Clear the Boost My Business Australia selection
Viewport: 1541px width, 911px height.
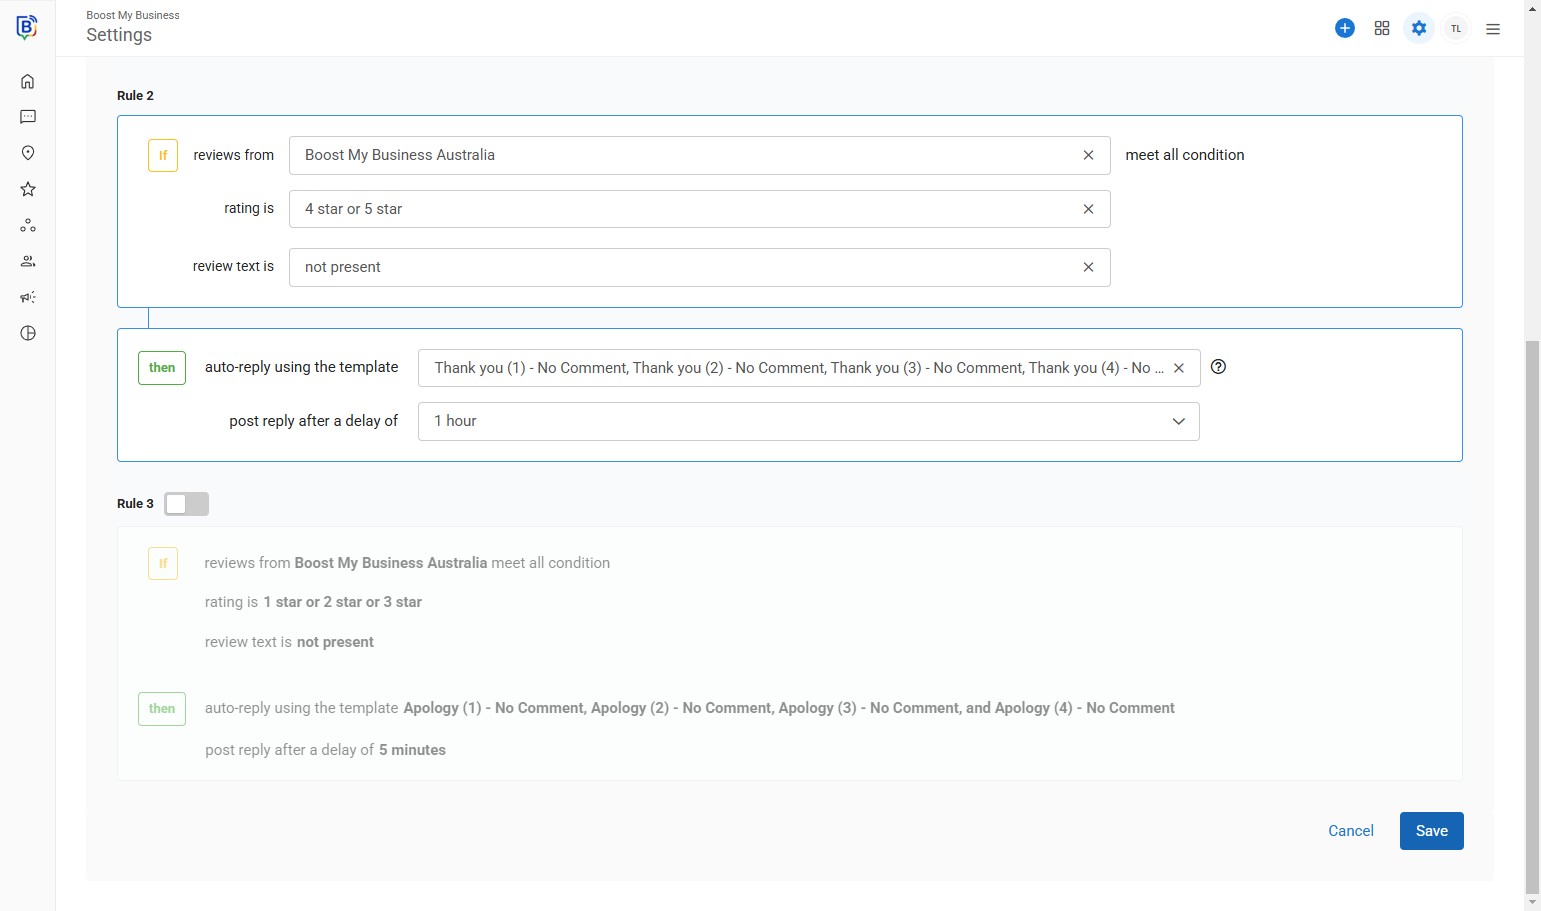[x=1088, y=155]
